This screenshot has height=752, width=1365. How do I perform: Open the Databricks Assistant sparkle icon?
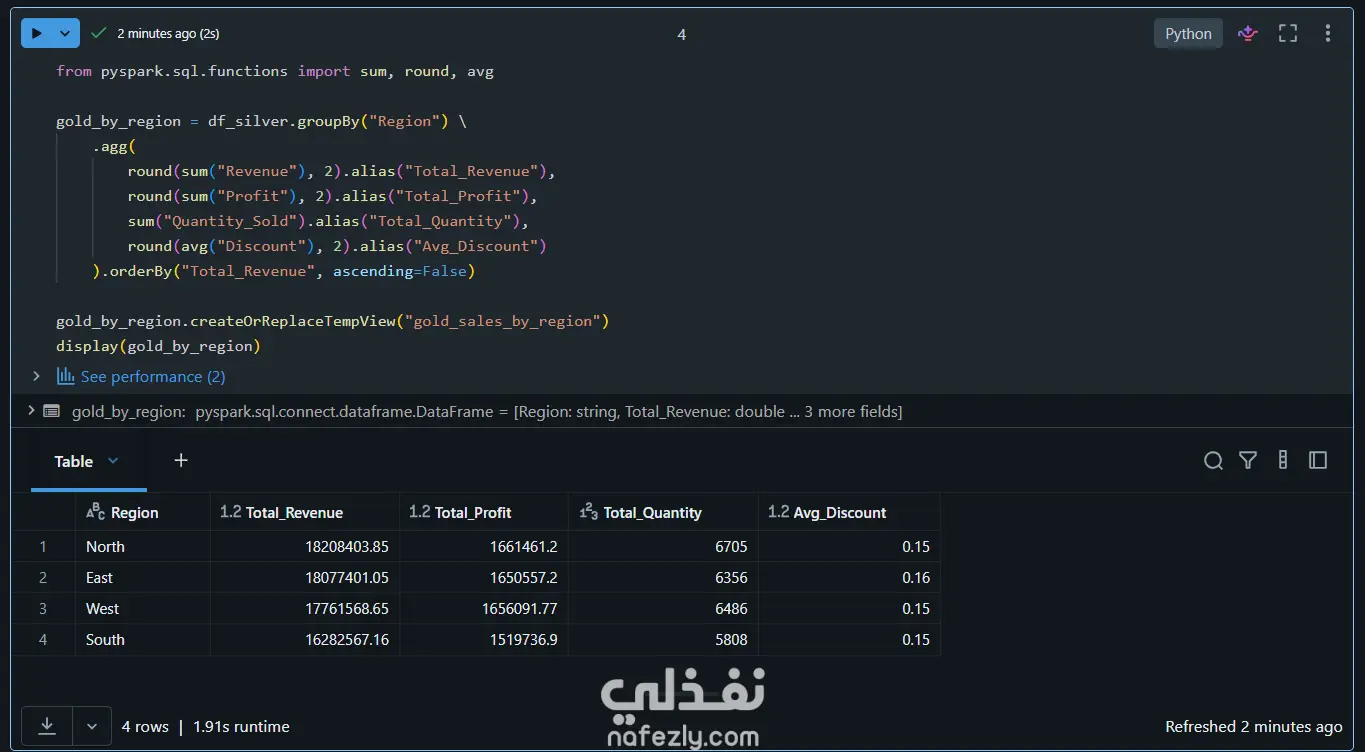coord(1247,33)
